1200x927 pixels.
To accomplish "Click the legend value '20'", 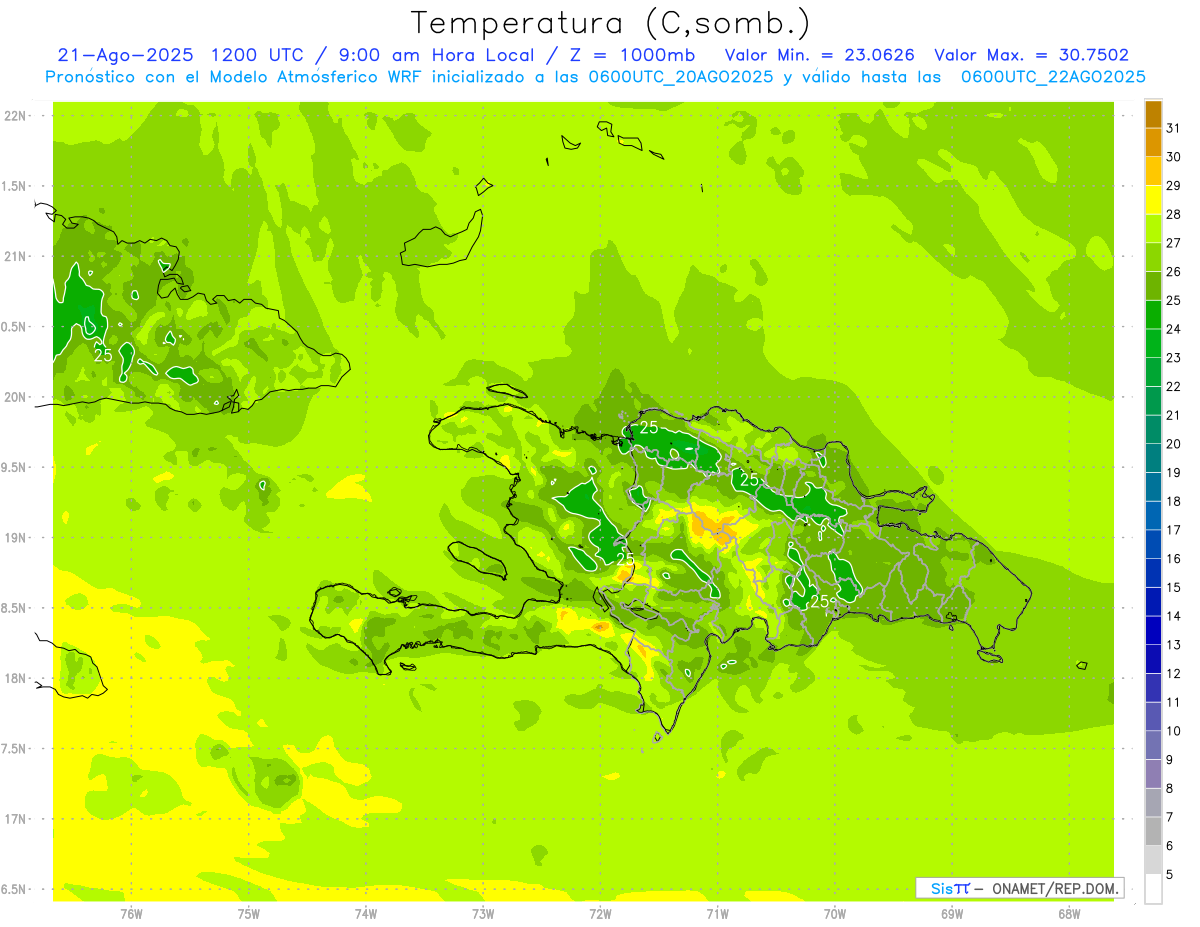I will [x=1173, y=444].
